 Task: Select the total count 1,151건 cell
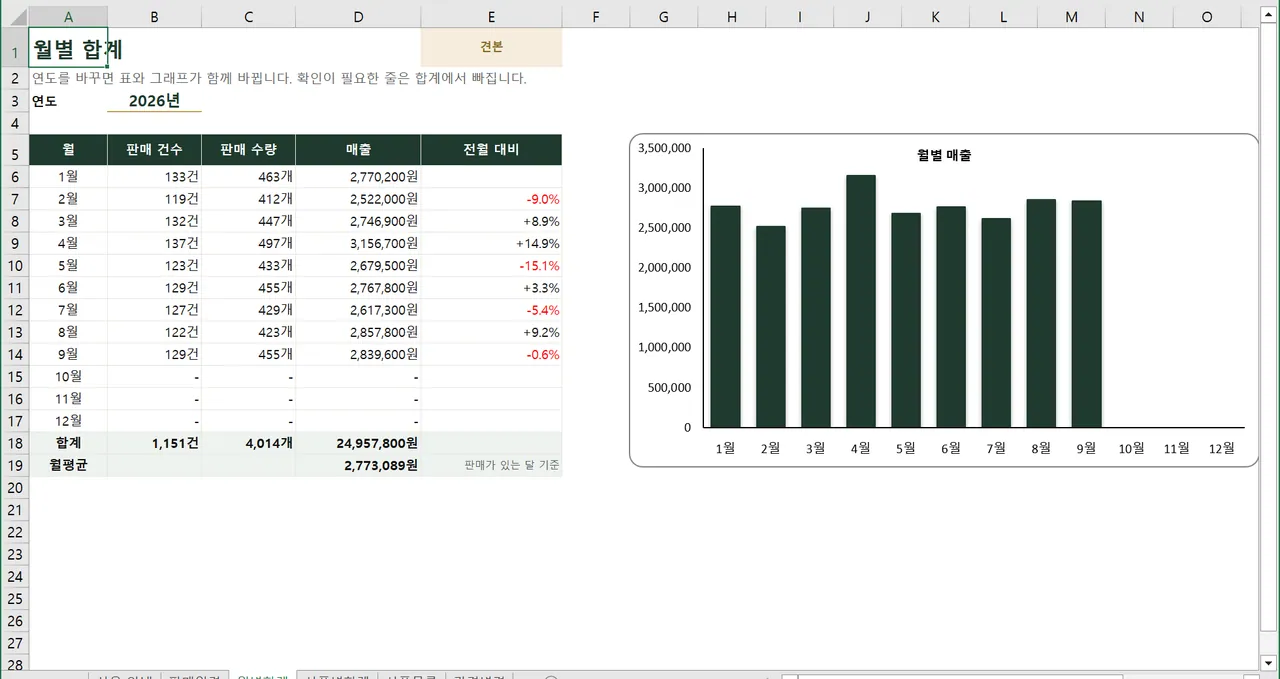154,443
